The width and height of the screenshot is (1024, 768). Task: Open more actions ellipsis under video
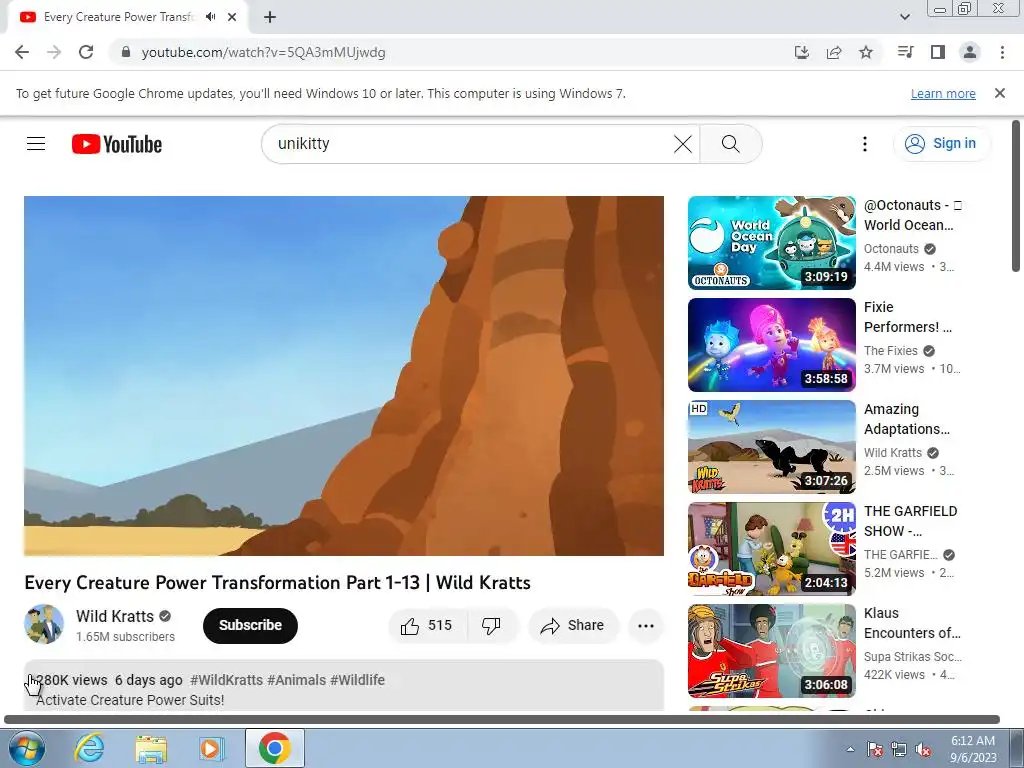point(646,626)
